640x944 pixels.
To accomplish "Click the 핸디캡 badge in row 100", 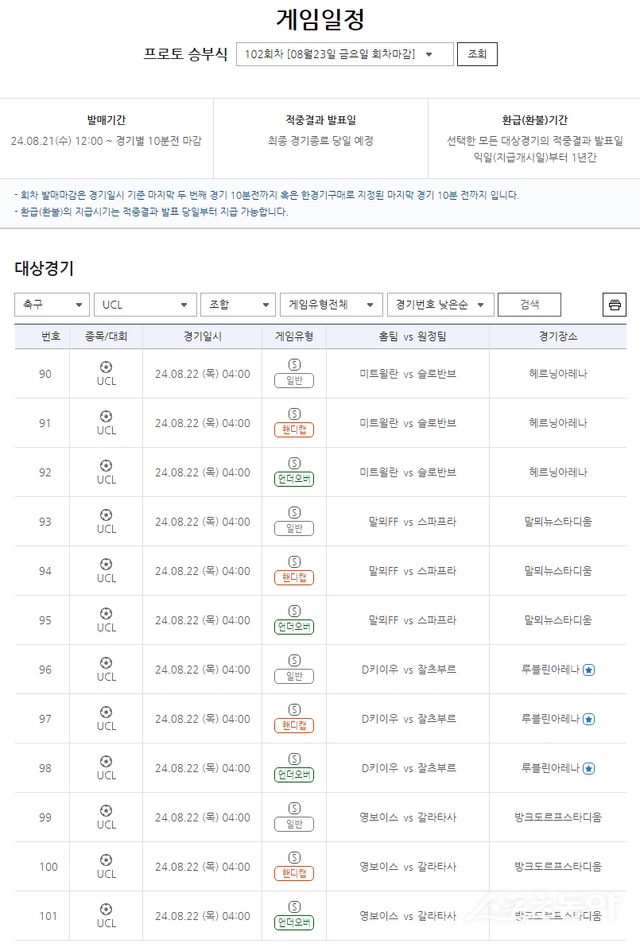I will click(294, 873).
